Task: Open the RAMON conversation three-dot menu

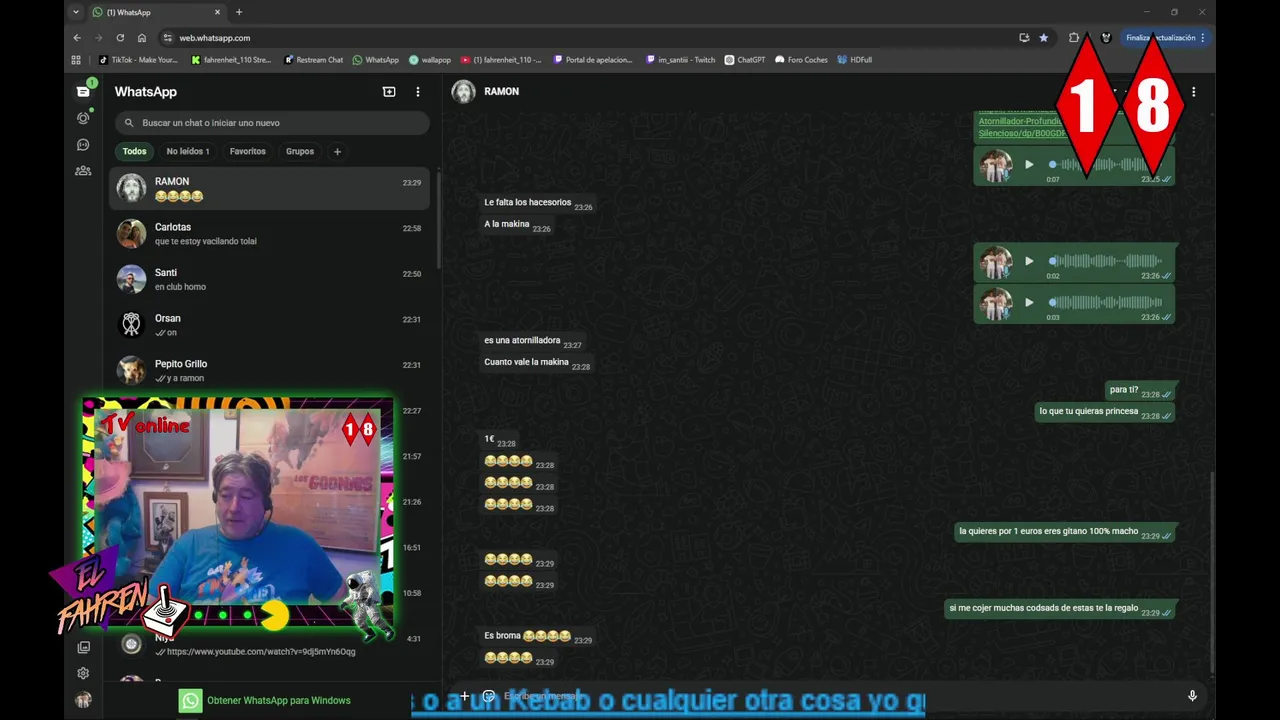Action: coord(1193,91)
